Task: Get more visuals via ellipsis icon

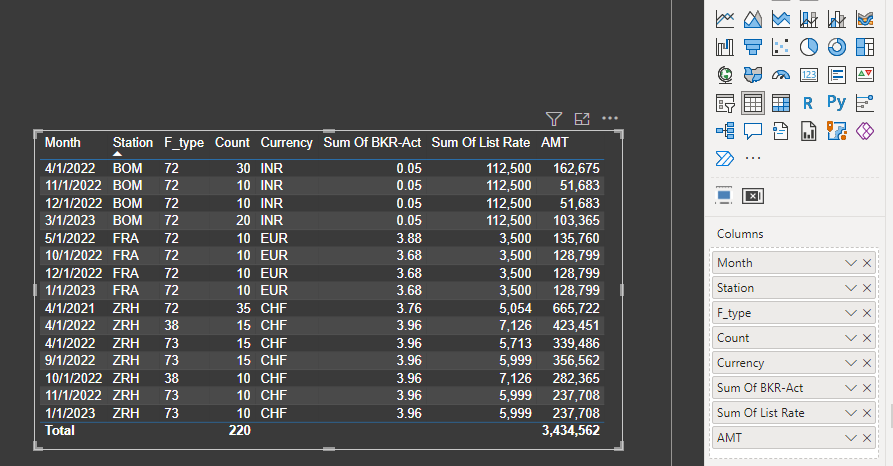Action: pyautogui.click(x=753, y=158)
